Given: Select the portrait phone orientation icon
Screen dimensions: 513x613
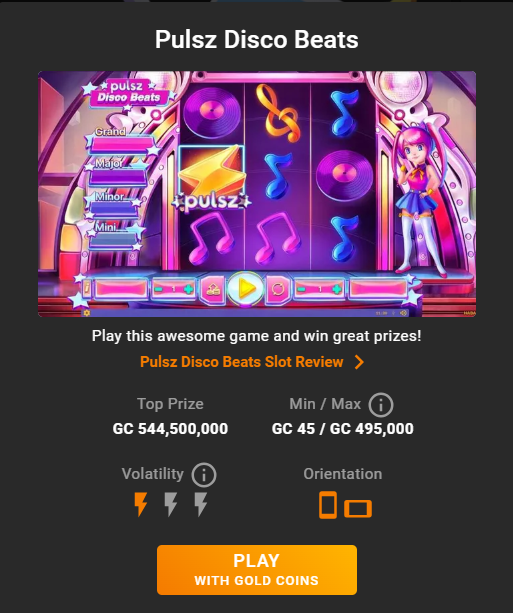Looking at the screenshot, I should click(x=328, y=505).
